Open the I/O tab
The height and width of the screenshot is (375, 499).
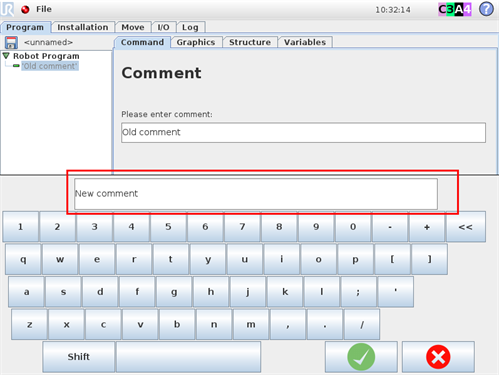[x=163, y=27]
